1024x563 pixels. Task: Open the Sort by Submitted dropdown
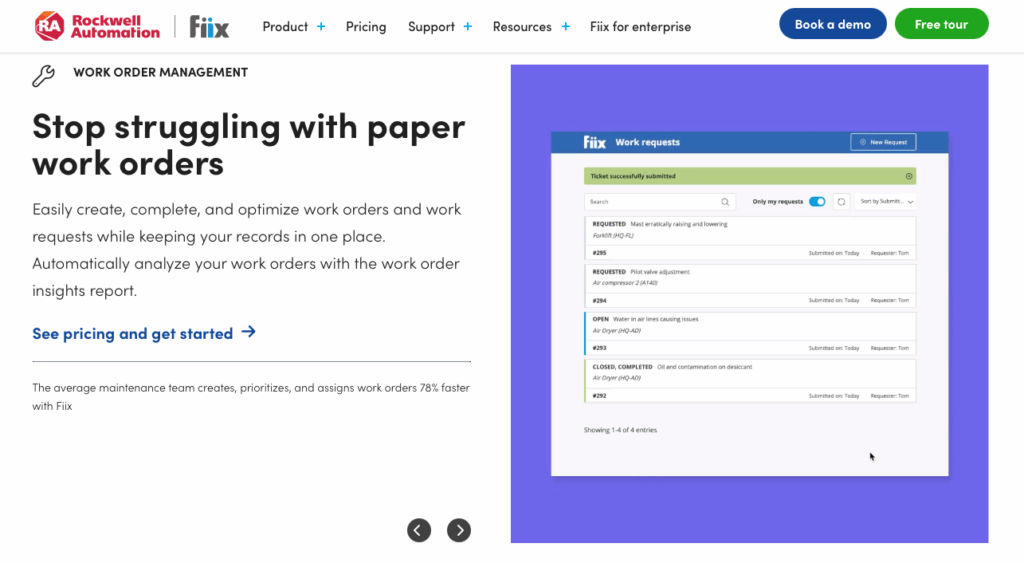886,202
